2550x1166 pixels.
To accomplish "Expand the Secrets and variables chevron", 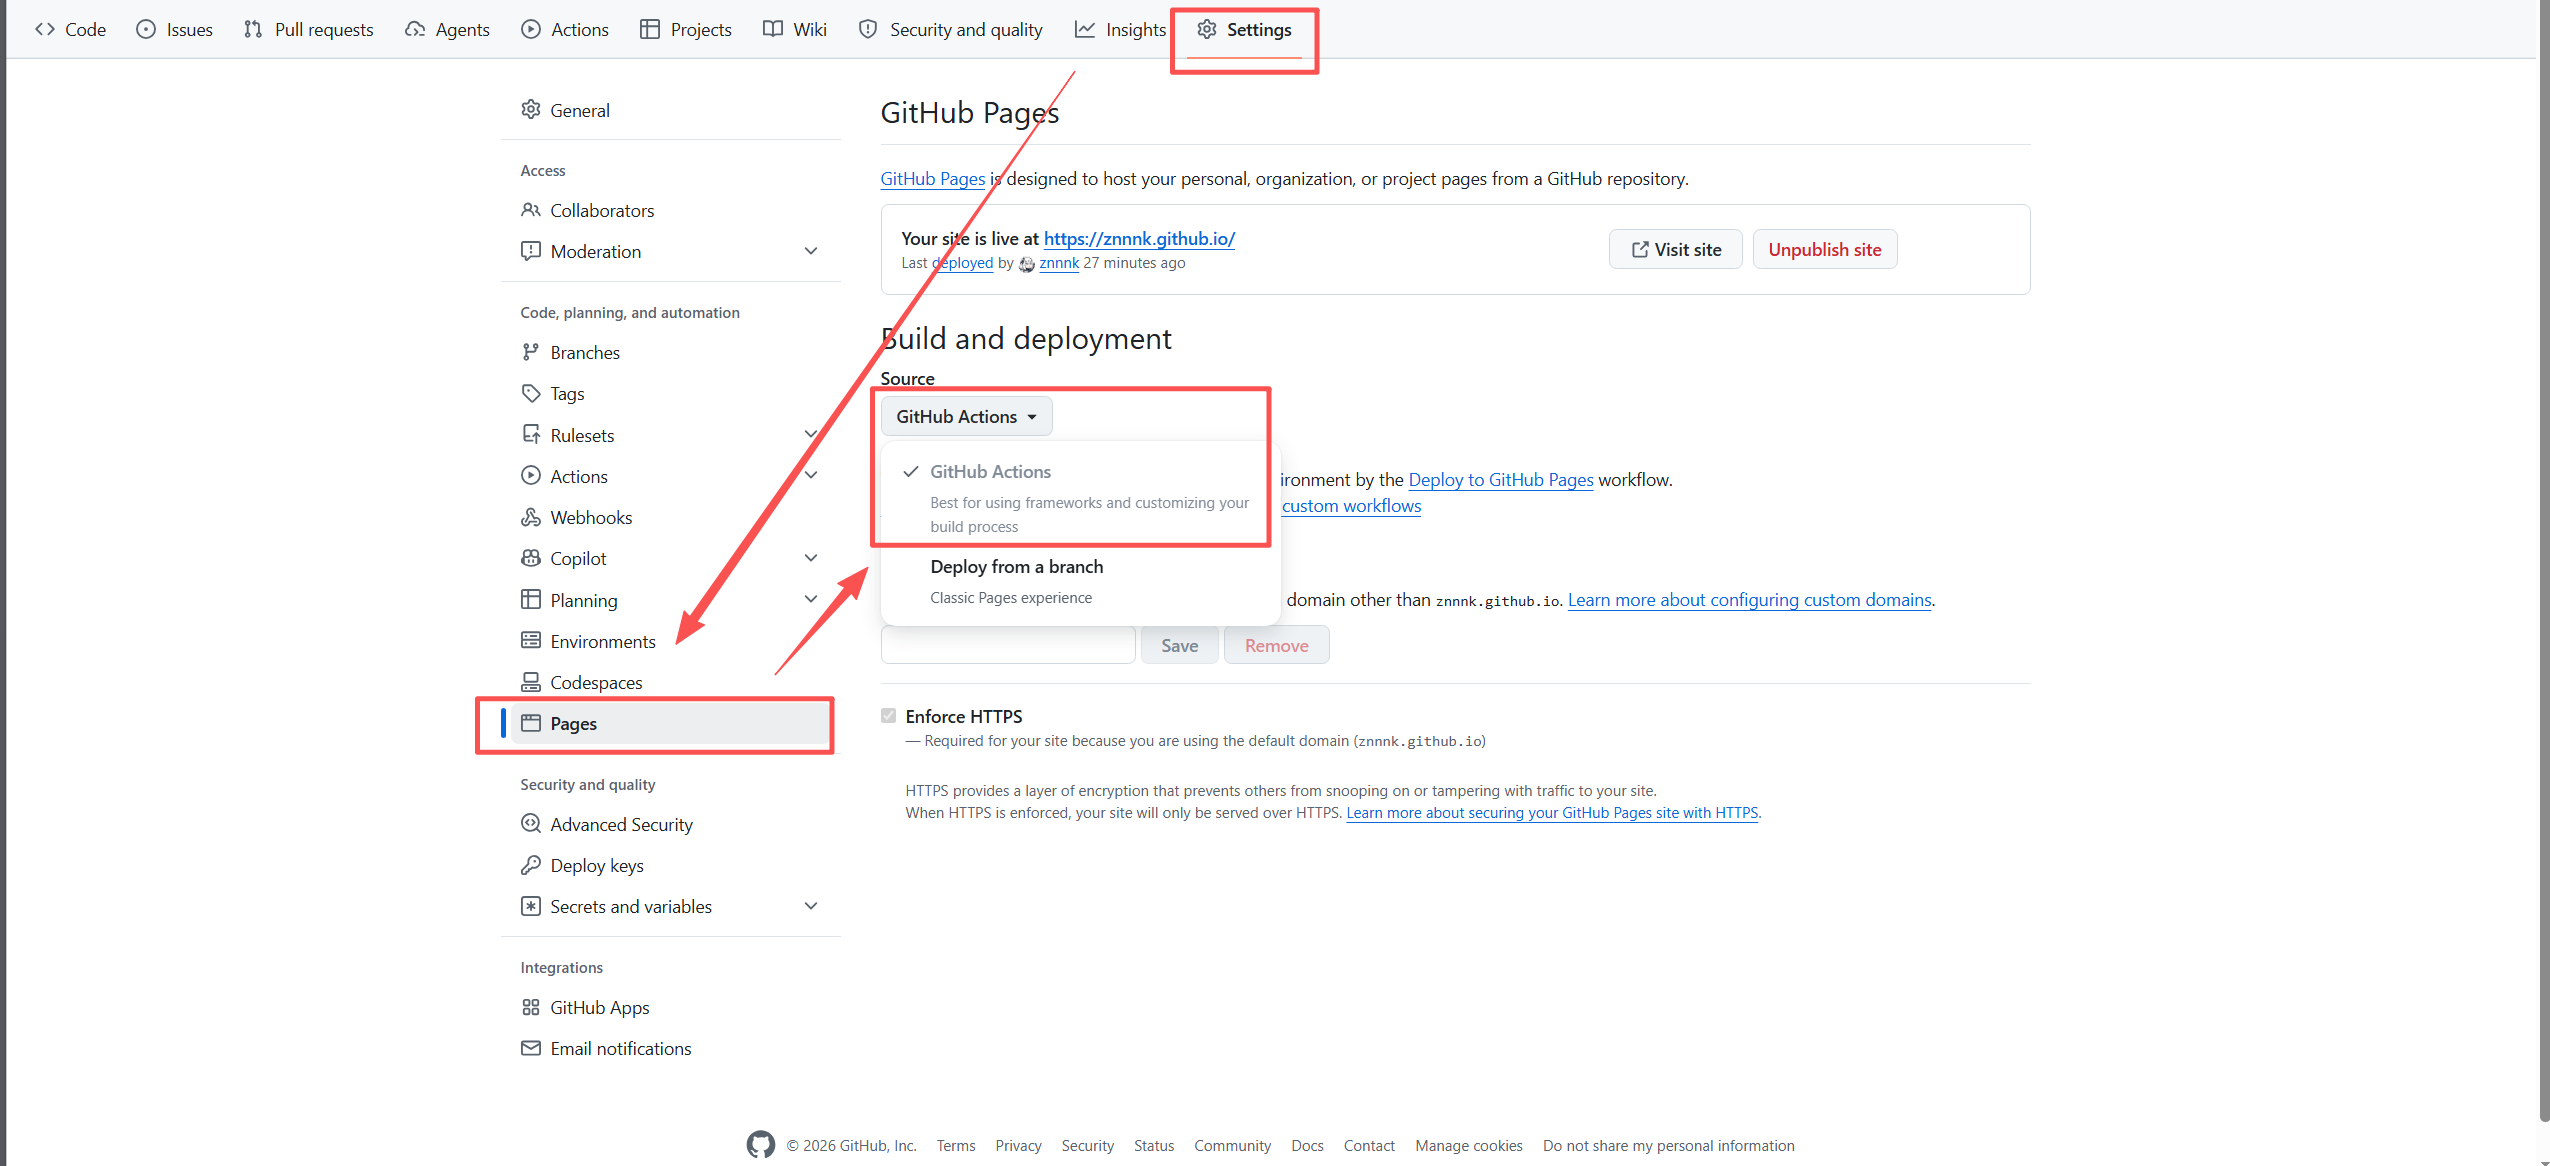I will (x=811, y=906).
